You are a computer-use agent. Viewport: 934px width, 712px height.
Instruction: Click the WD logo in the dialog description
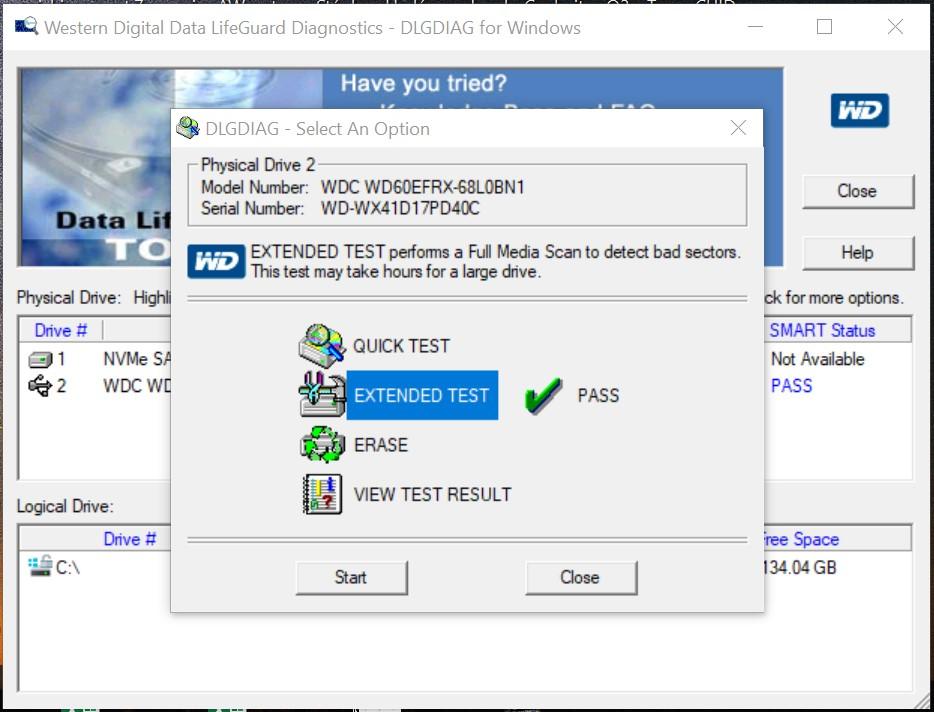point(216,261)
